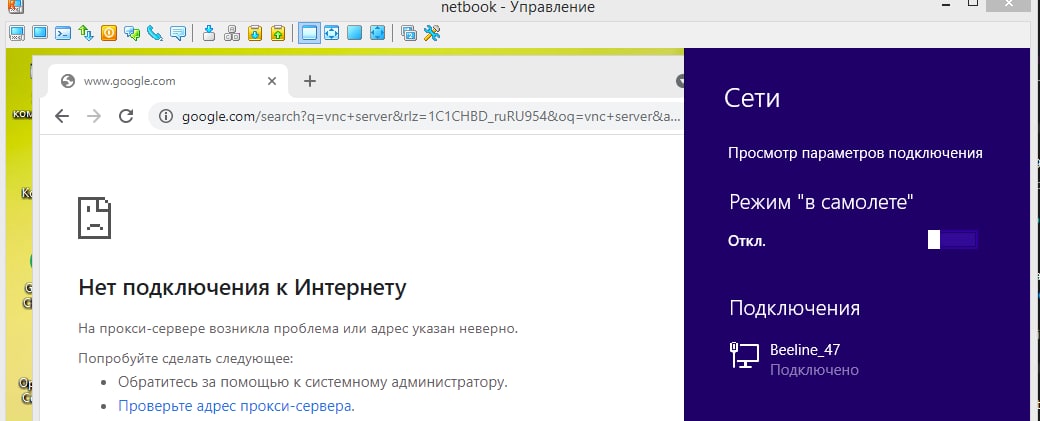Open the remote terminal icon
The height and width of the screenshot is (421, 1040).
click(x=63, y=32)
